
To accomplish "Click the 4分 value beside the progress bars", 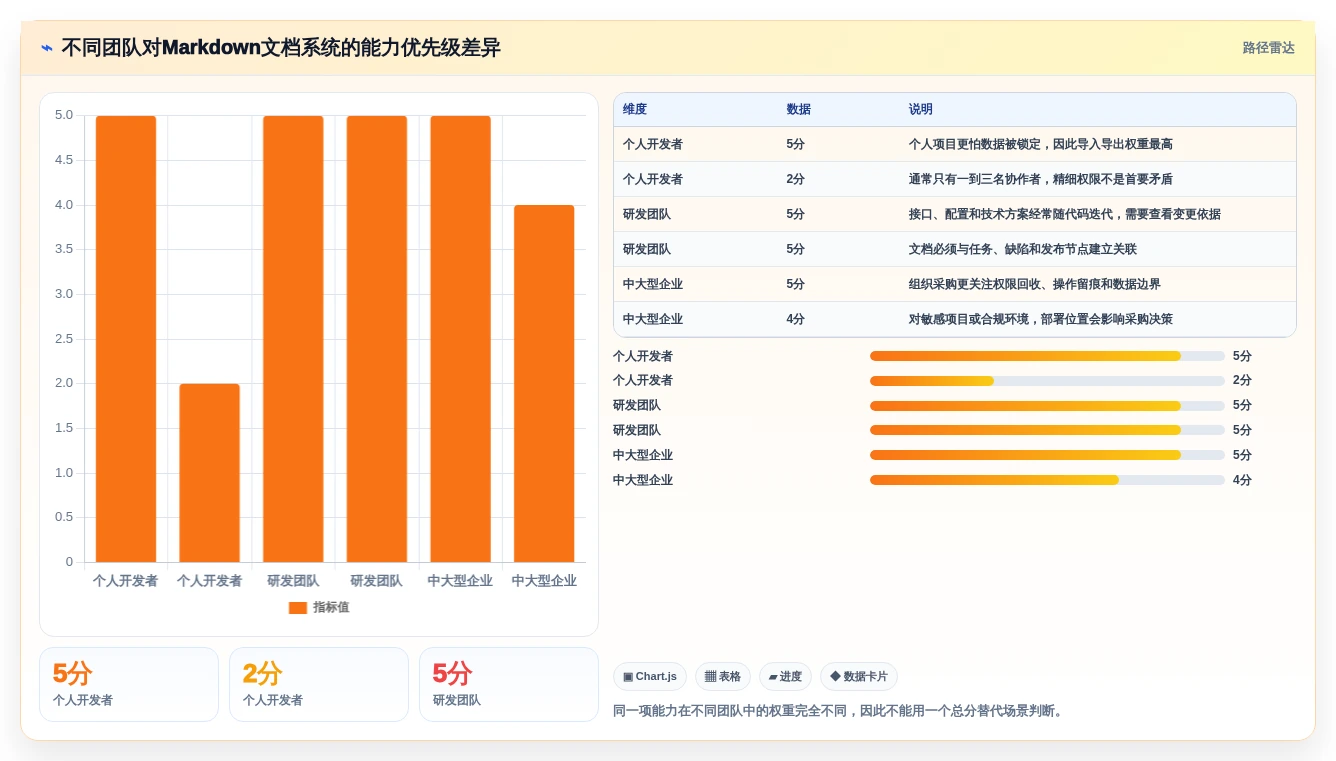I will click(1242, 480).
